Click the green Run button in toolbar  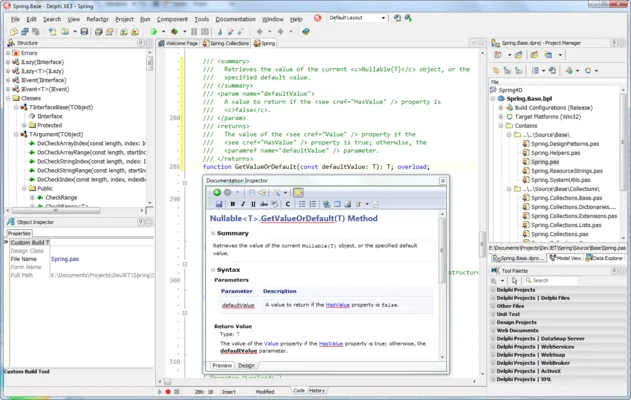click(154, 31)
